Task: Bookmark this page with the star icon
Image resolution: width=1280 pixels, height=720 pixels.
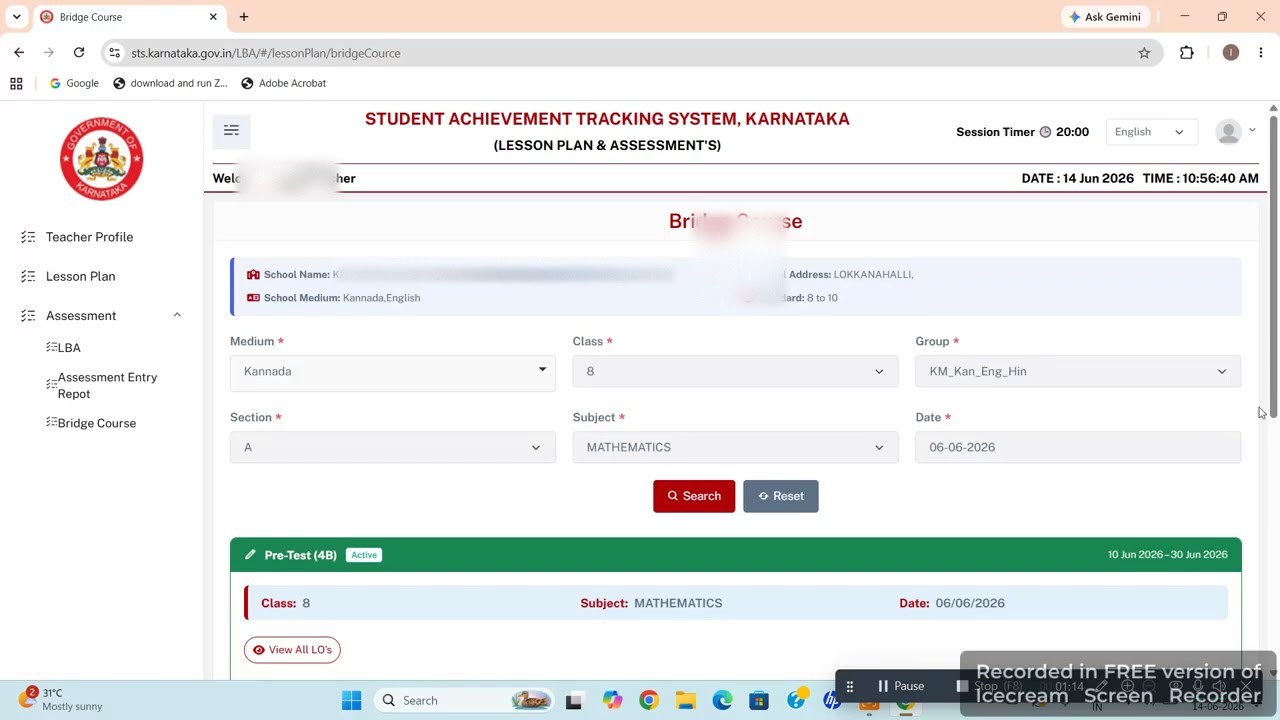Action: point(1144,53)
